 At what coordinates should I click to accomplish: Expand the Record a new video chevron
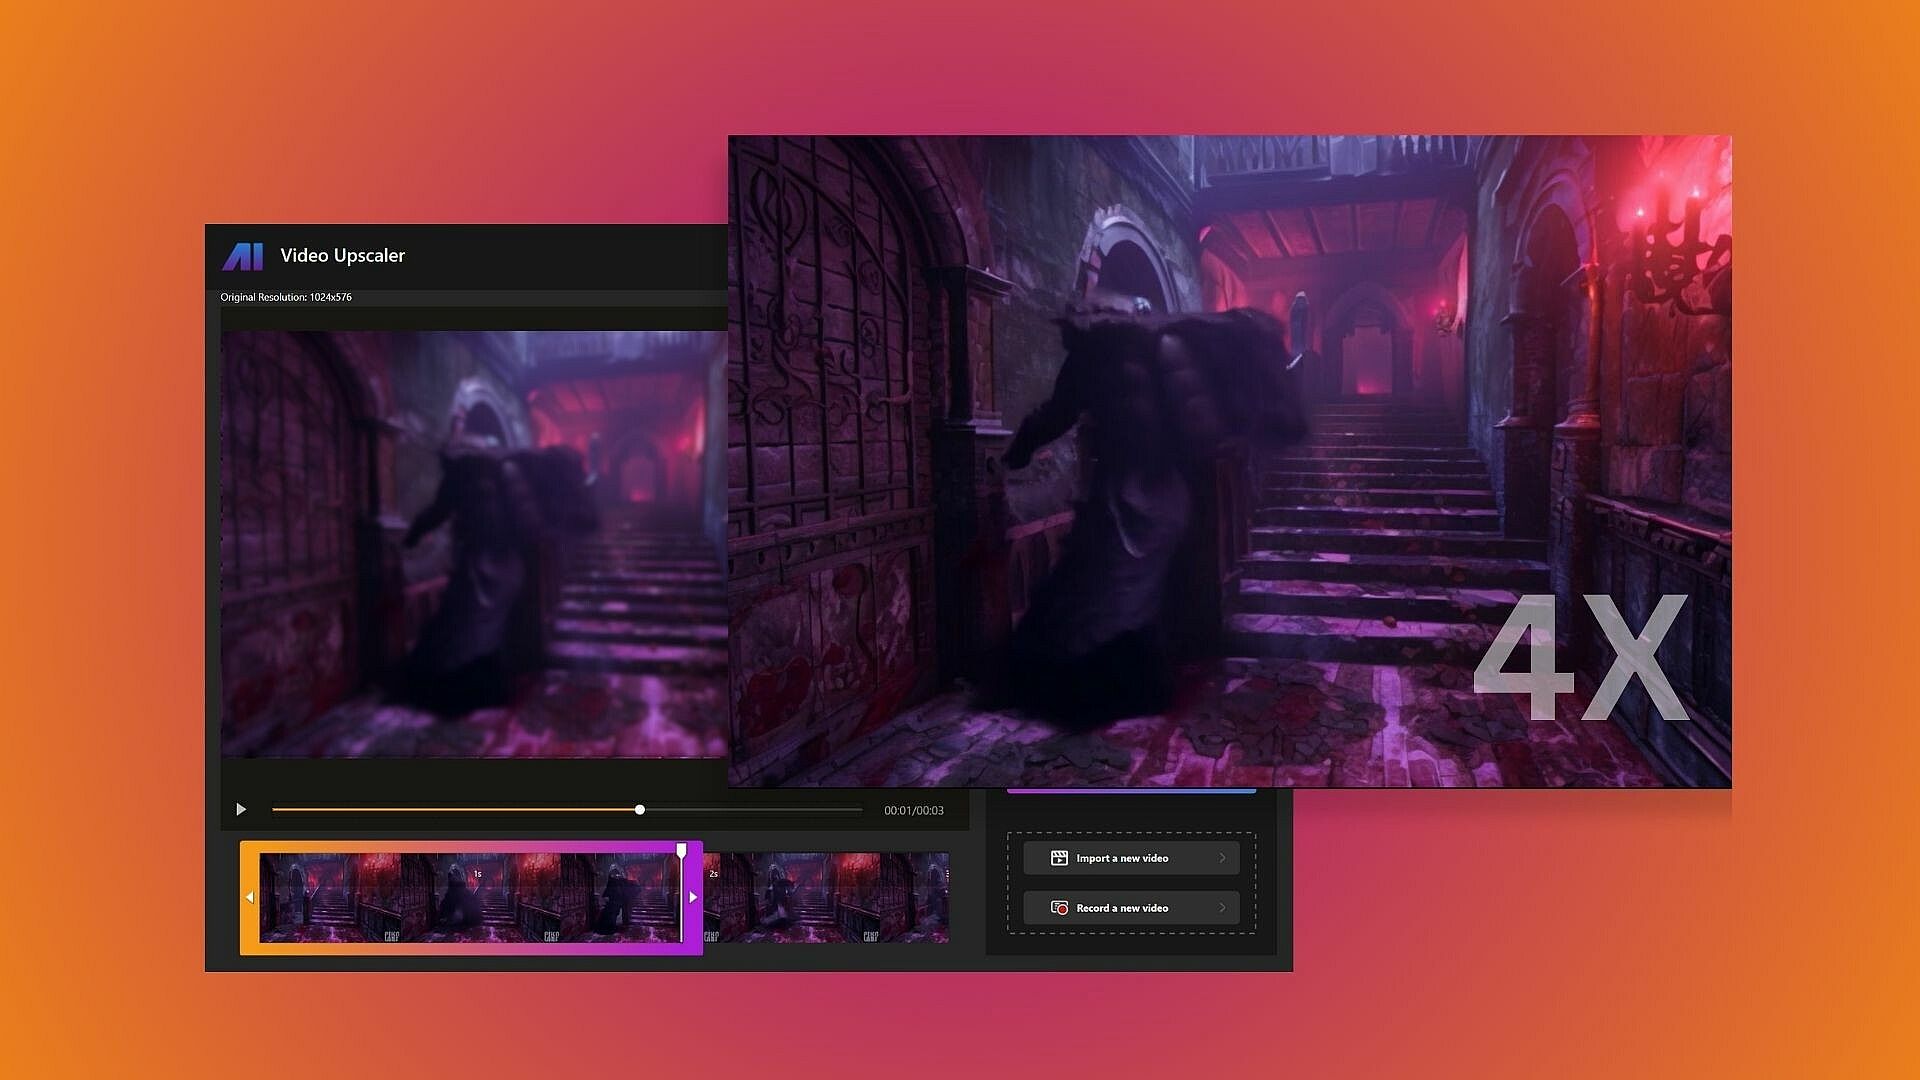[1222, 908]
